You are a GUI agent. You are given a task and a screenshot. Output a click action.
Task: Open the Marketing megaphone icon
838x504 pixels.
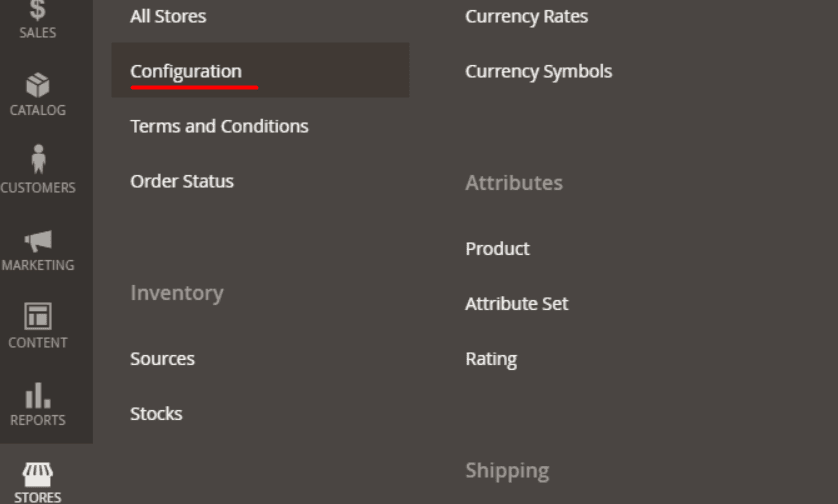click(38, 241)
